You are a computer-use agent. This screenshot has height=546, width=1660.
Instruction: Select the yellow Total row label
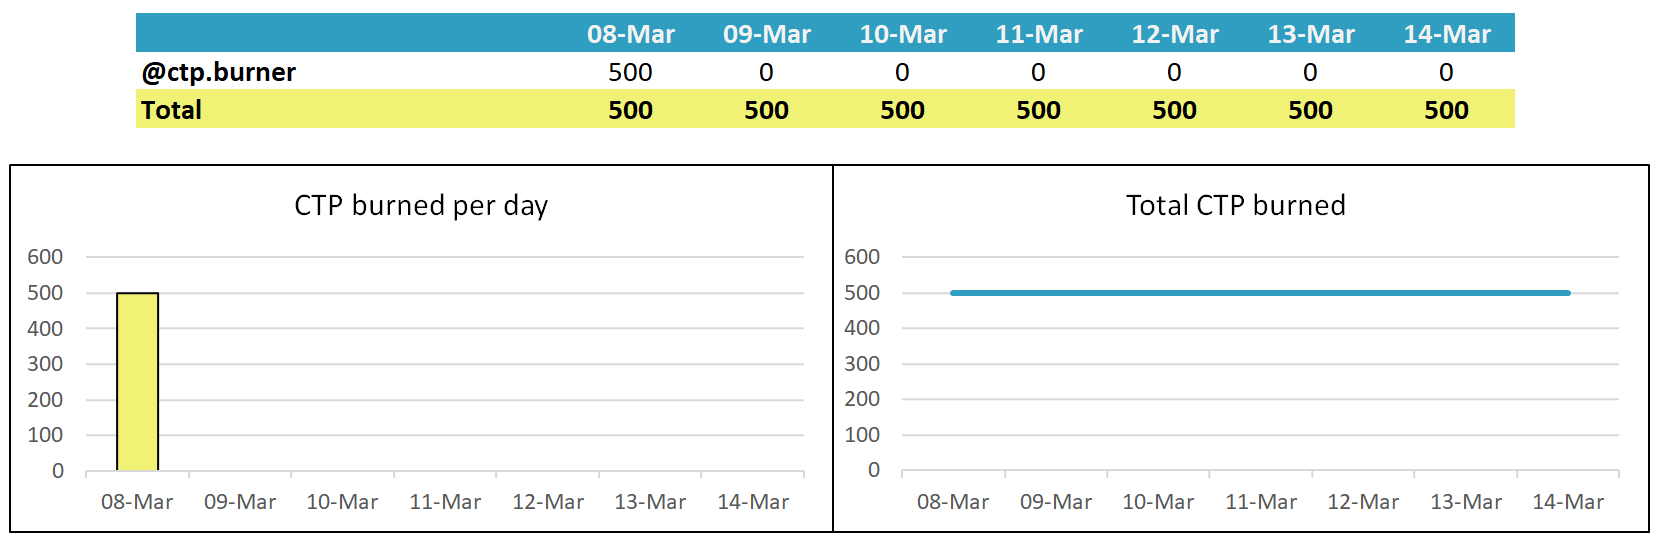pyautogui.click(x=172, y=110)
